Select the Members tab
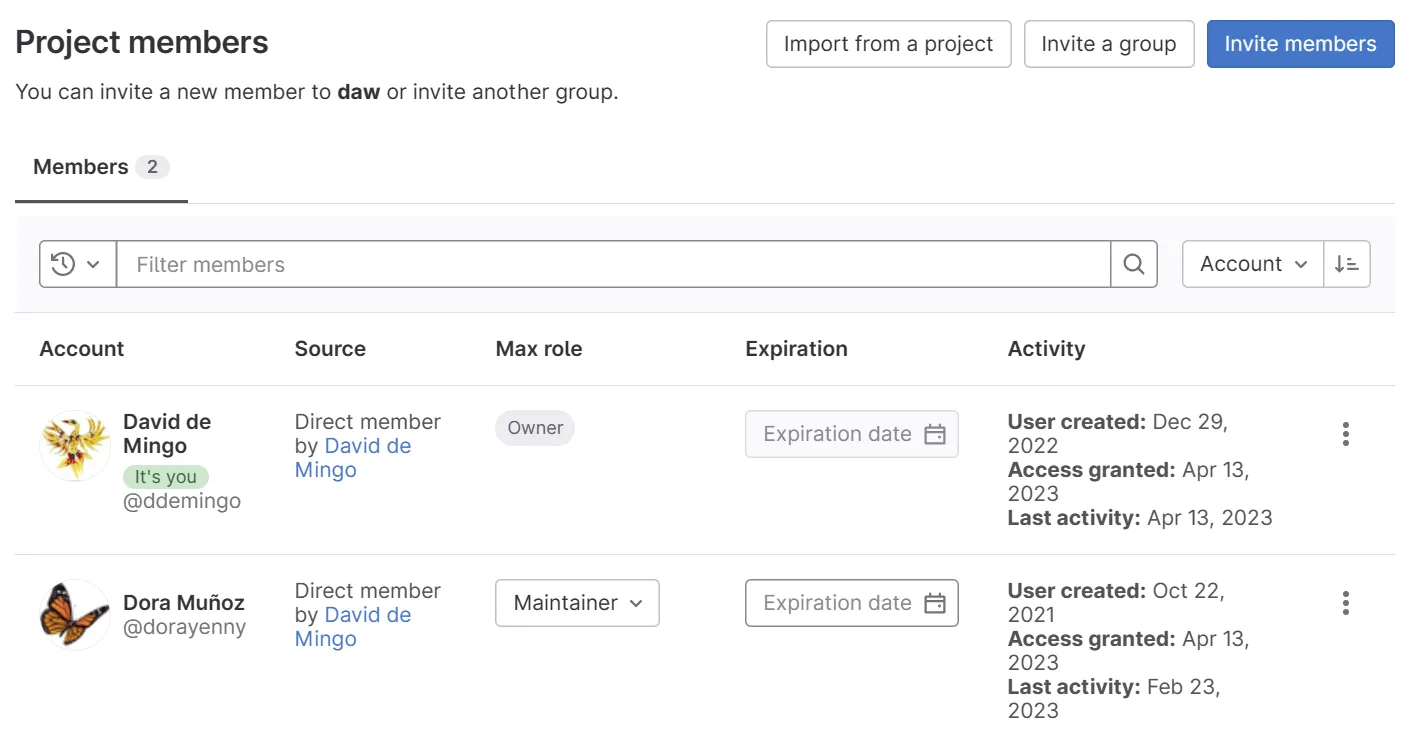Viewport: 1410px width, 744px height. point(100,167)
